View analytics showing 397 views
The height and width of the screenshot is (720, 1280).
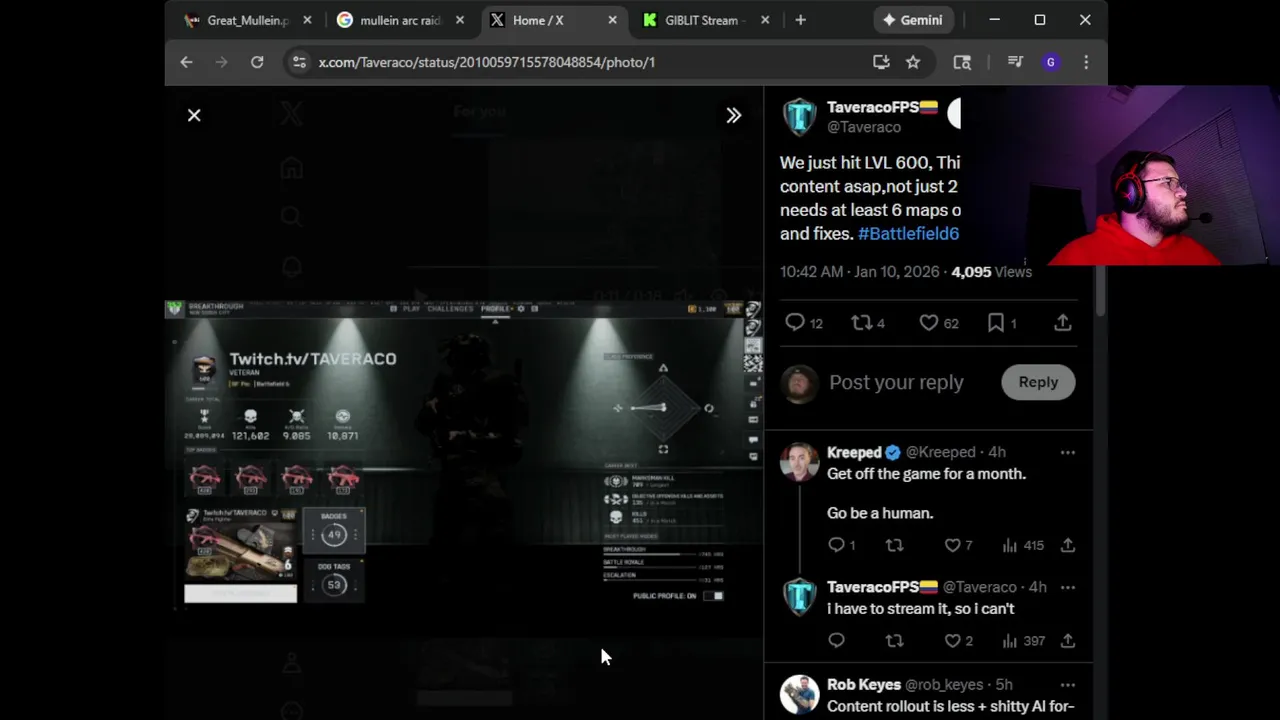pyautogui.click(x=1022, y=641)
